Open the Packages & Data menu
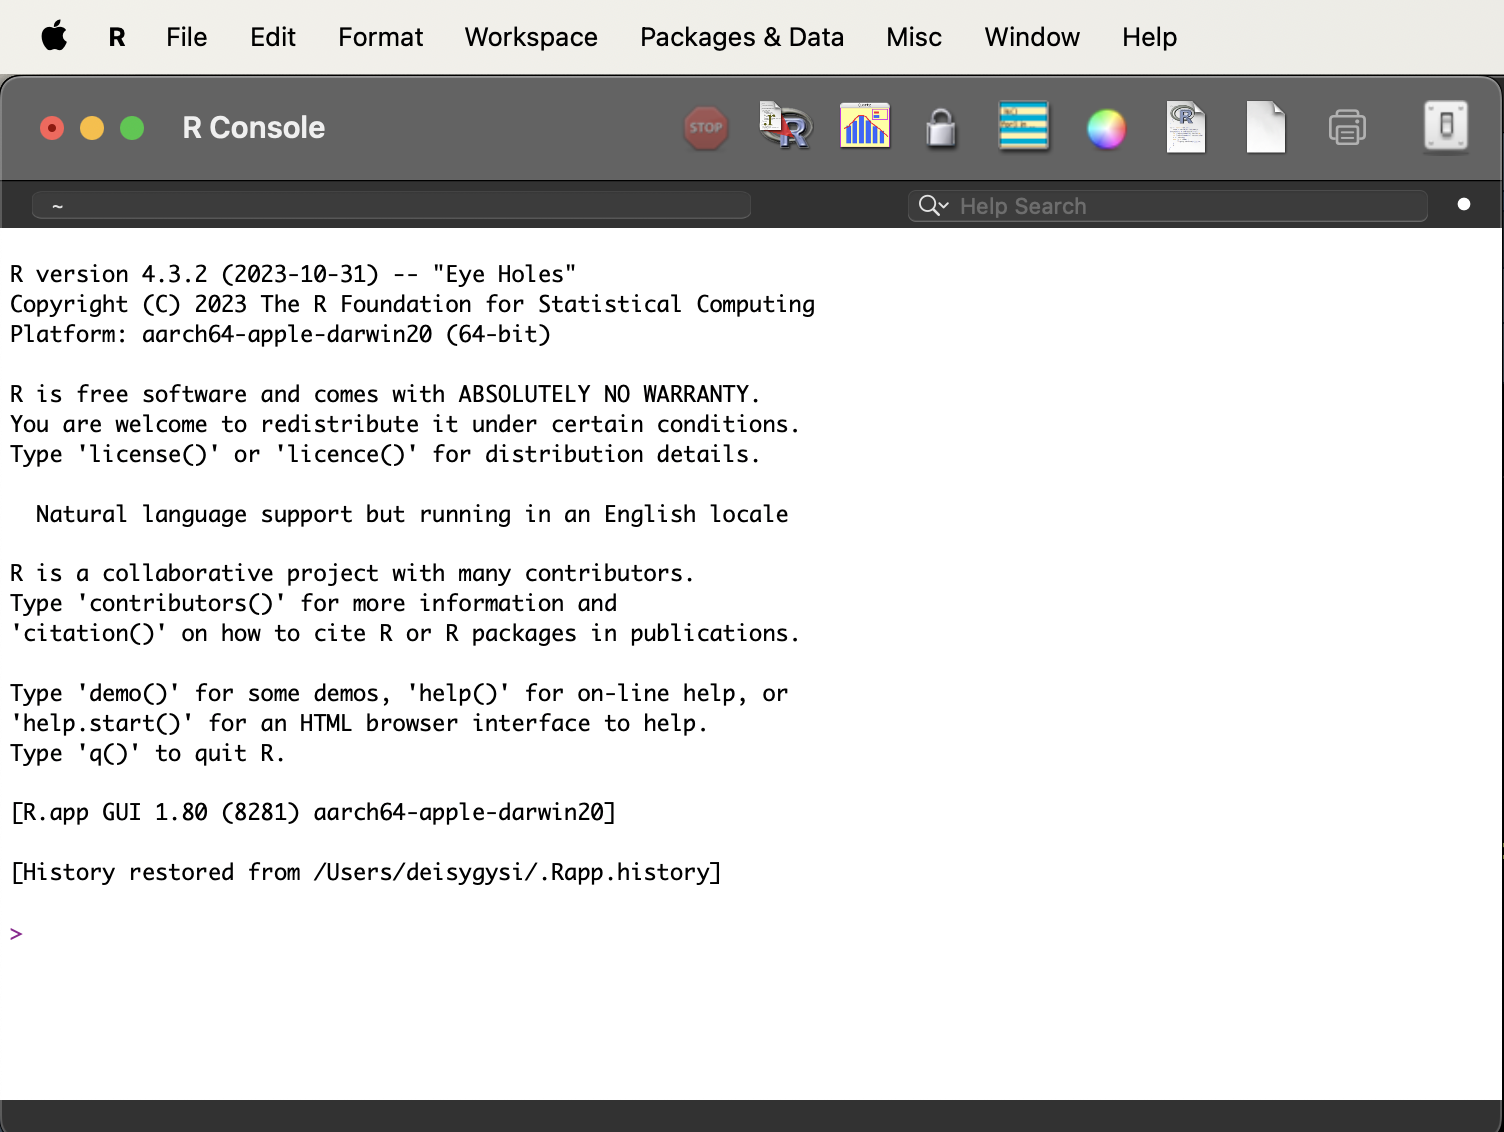1504x1132 pixels. tap(742, 37)
